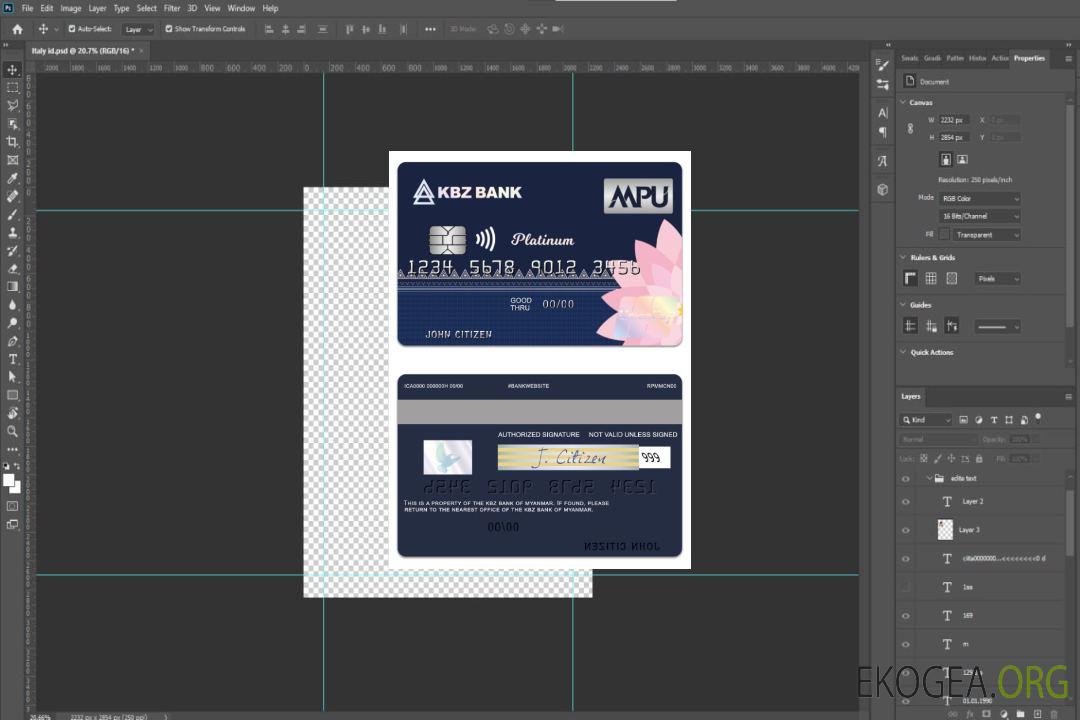The height and width of the screenshot is (720, 1080).
Task: Toggle the grid icon in Rulers & Grids
Action: [x=931, y=278]
